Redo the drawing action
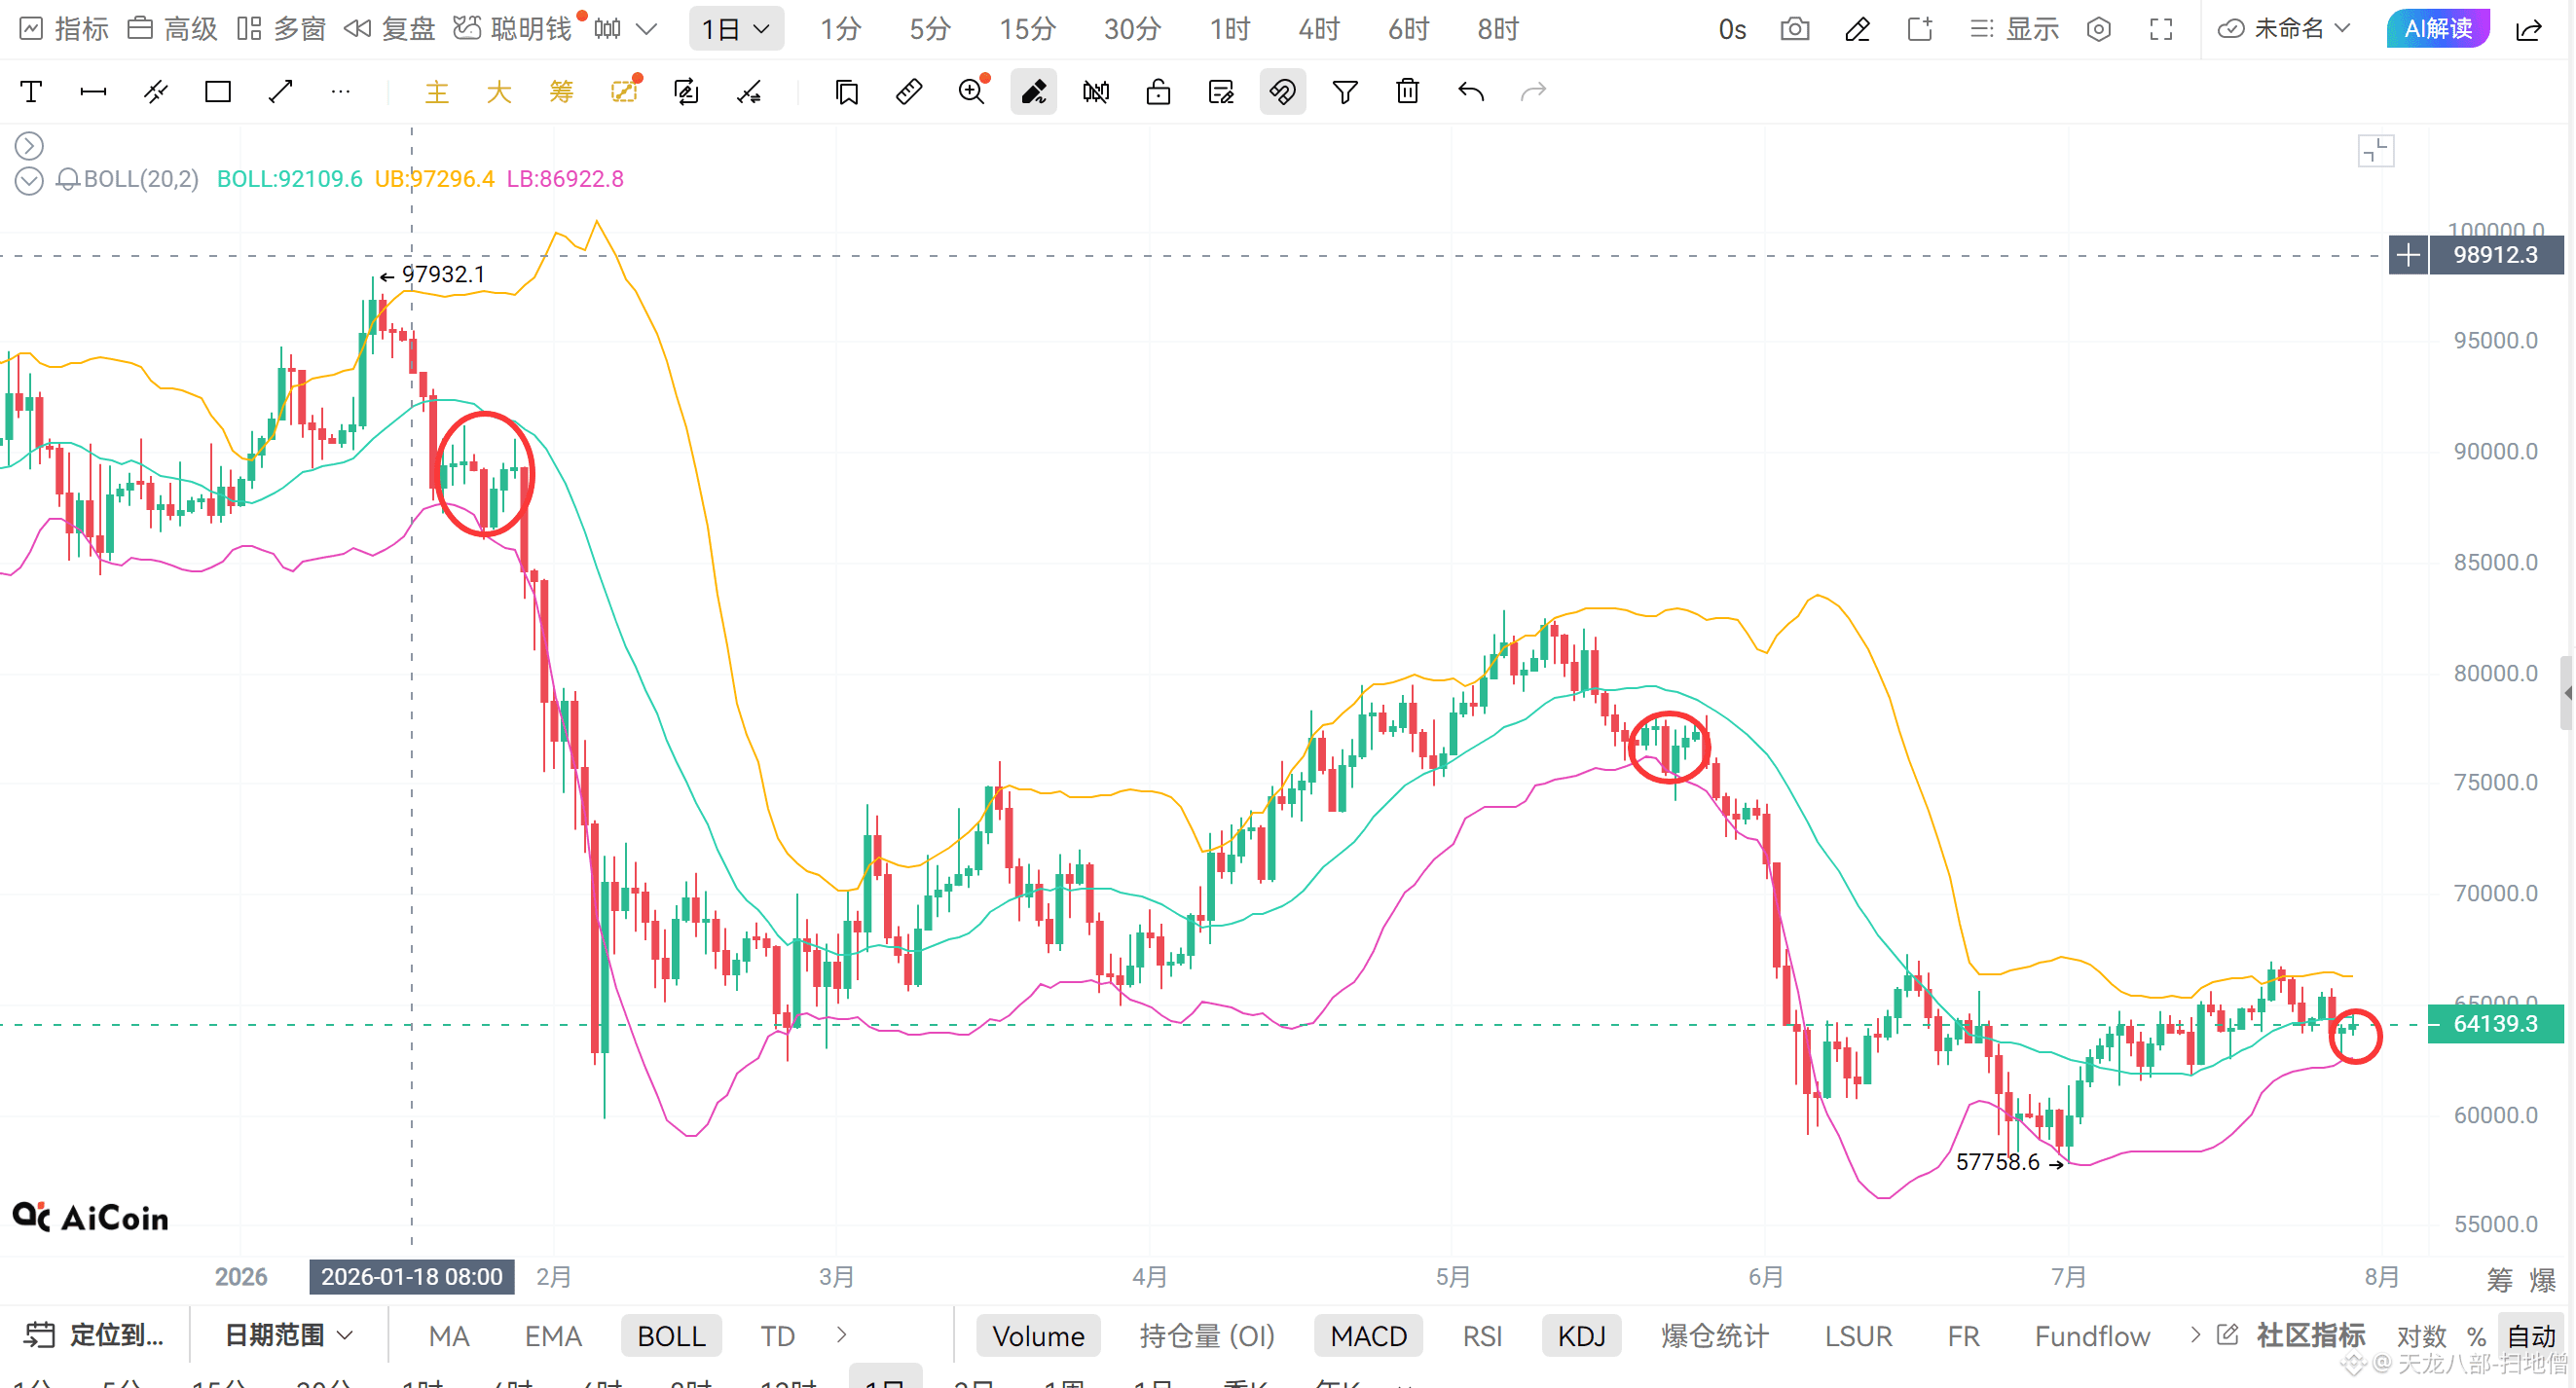This screenshot has height=1388, width=2576. 1533,92
